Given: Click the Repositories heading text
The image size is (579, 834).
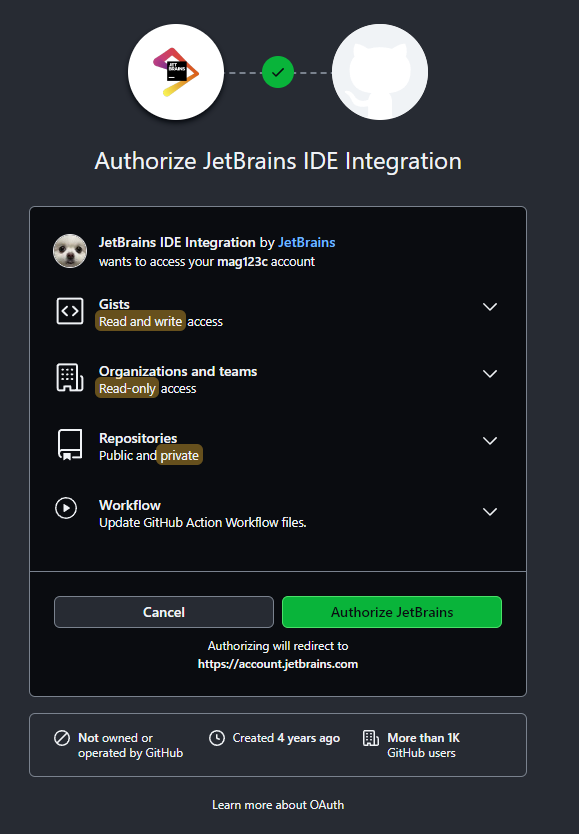Looking at the screenshot, I should pos(138,438).
